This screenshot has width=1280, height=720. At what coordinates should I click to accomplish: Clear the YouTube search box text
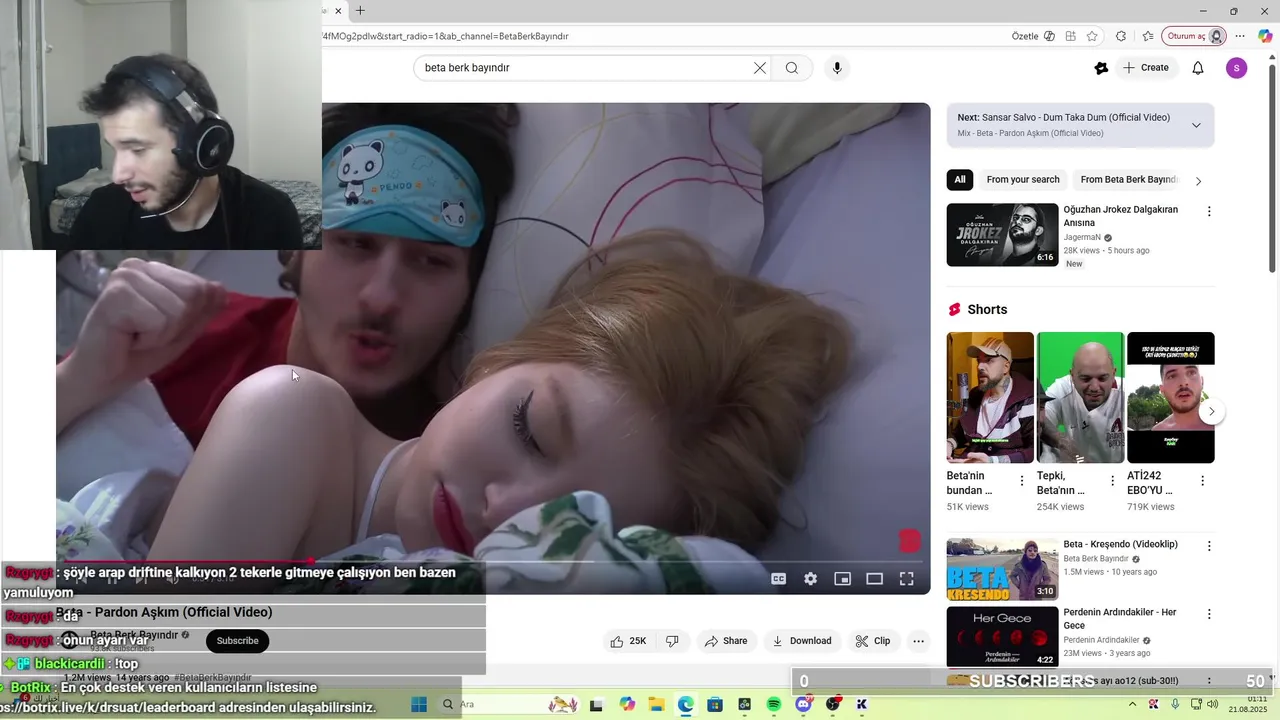pyautogui.click(x=760, y=68)
